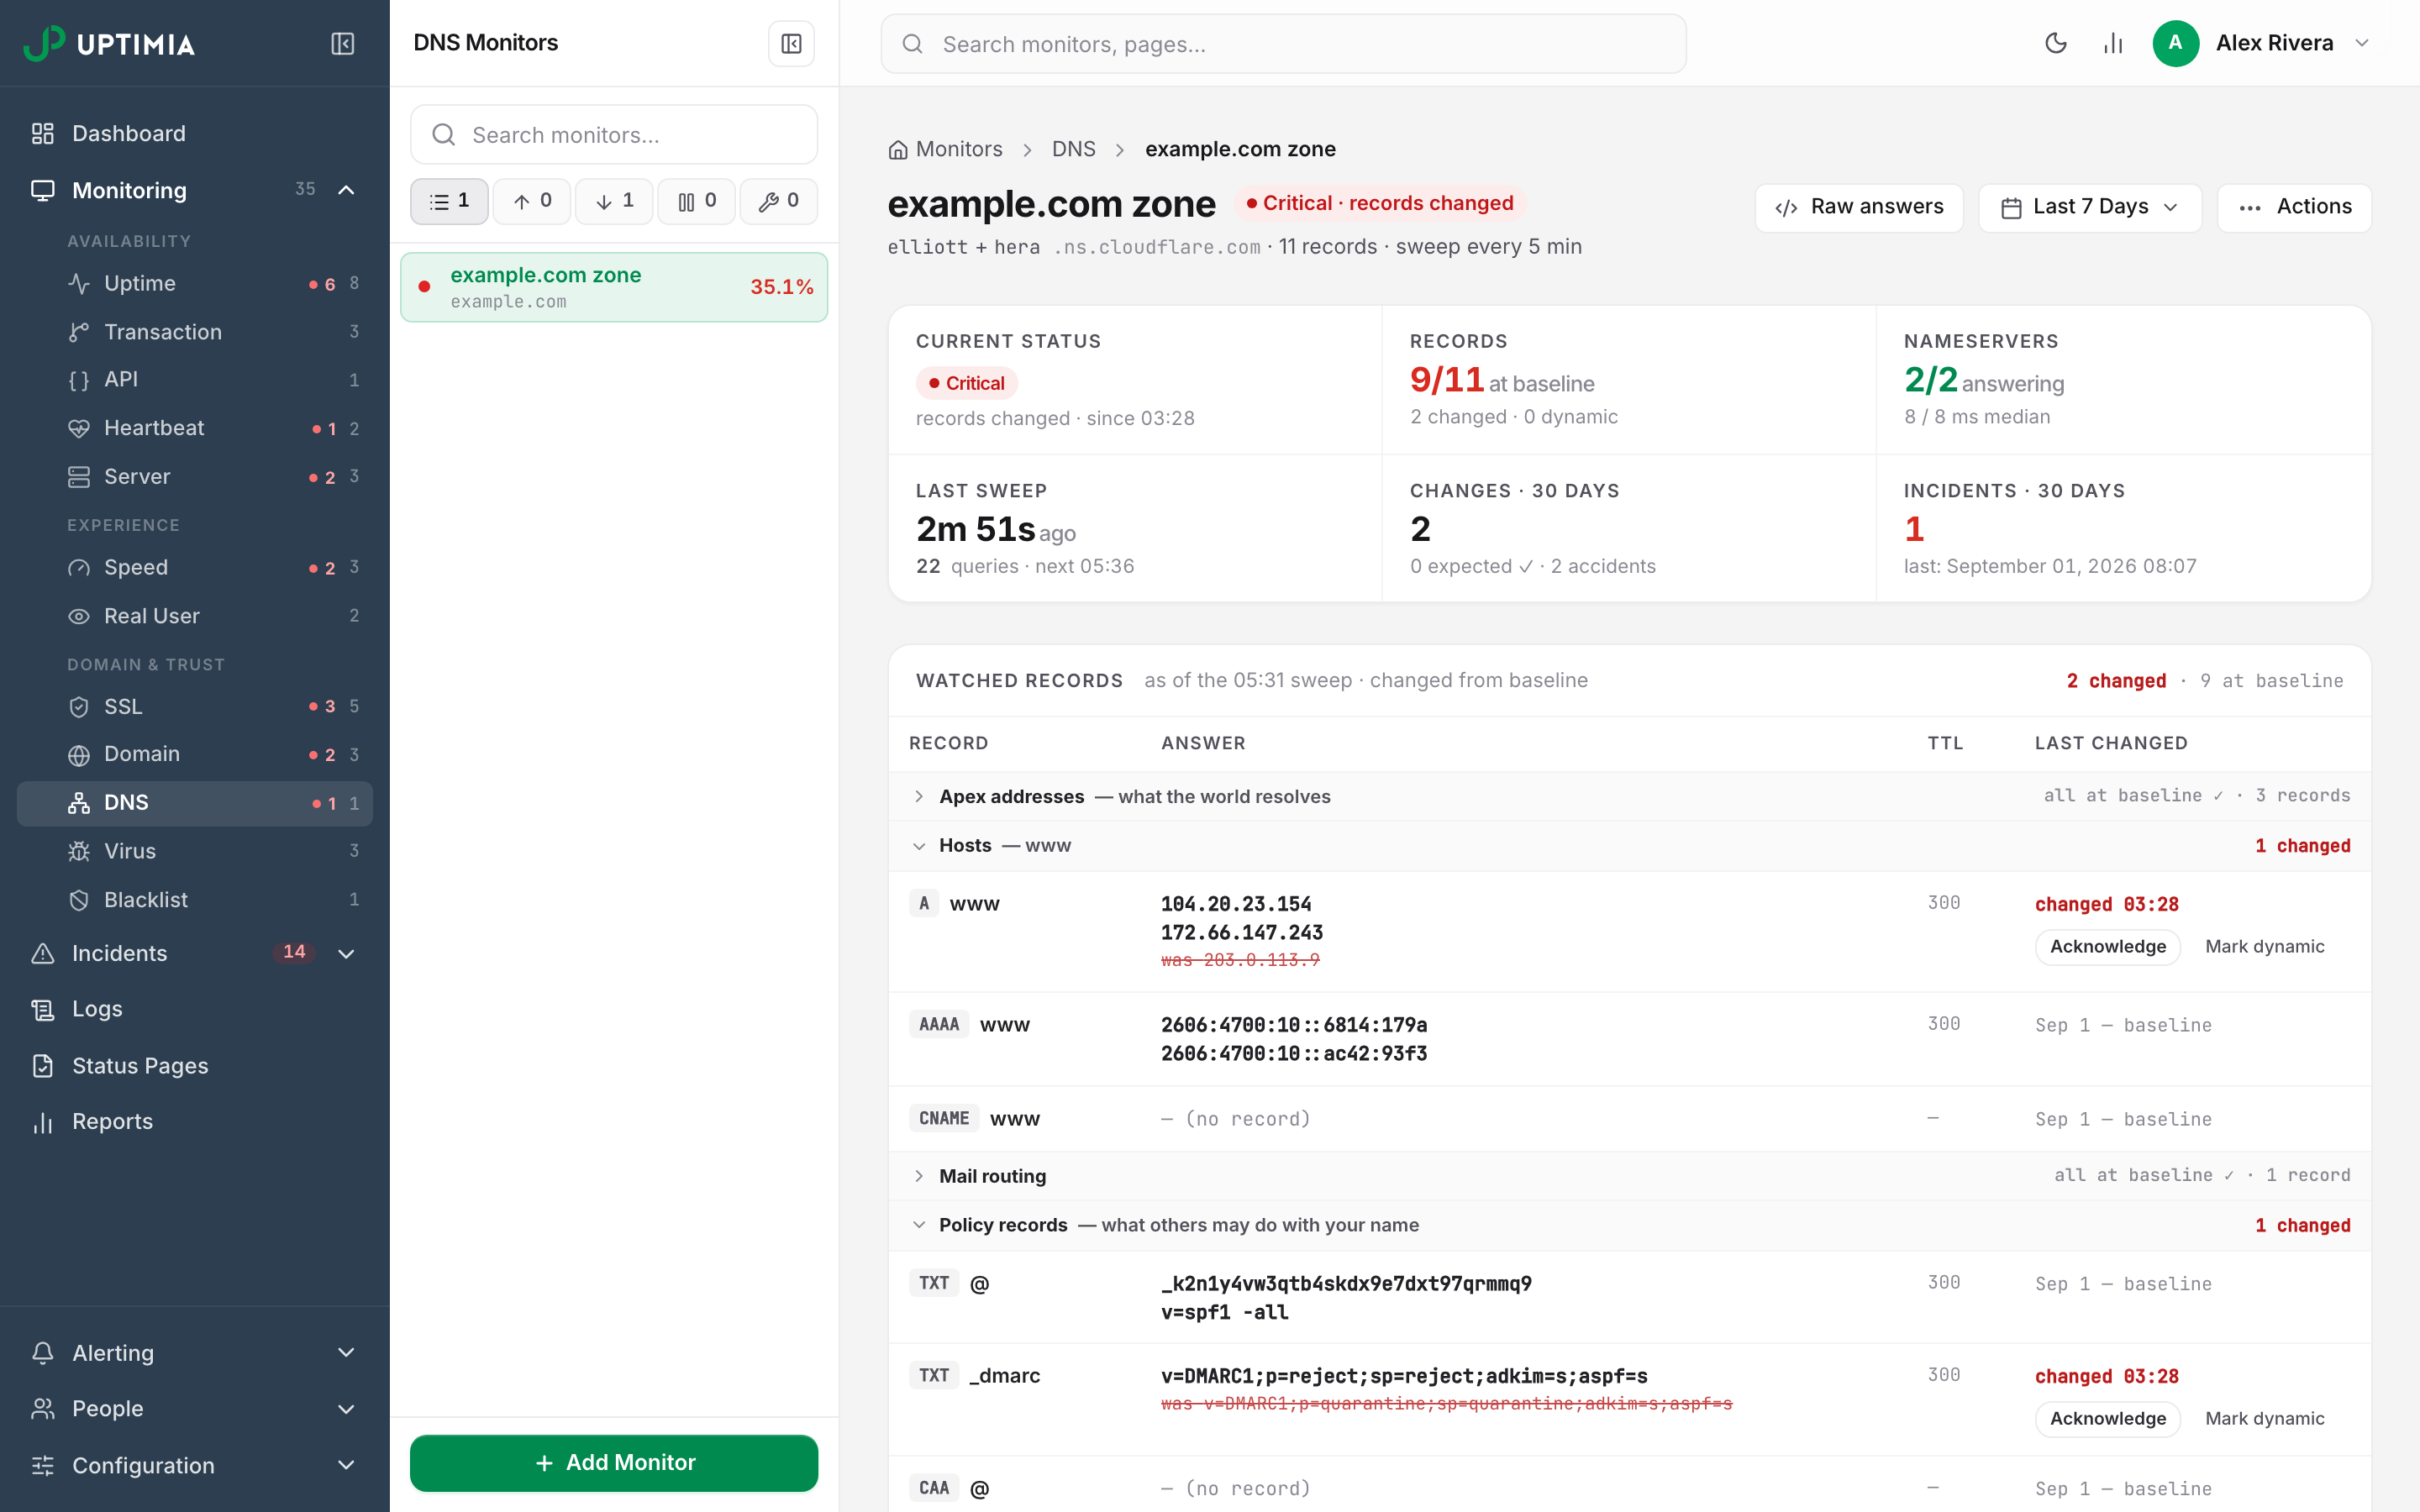Screen dimensions: 2420x1512
Task: Collapse the DNS Monitors panel icon
Action: point(791,44)
